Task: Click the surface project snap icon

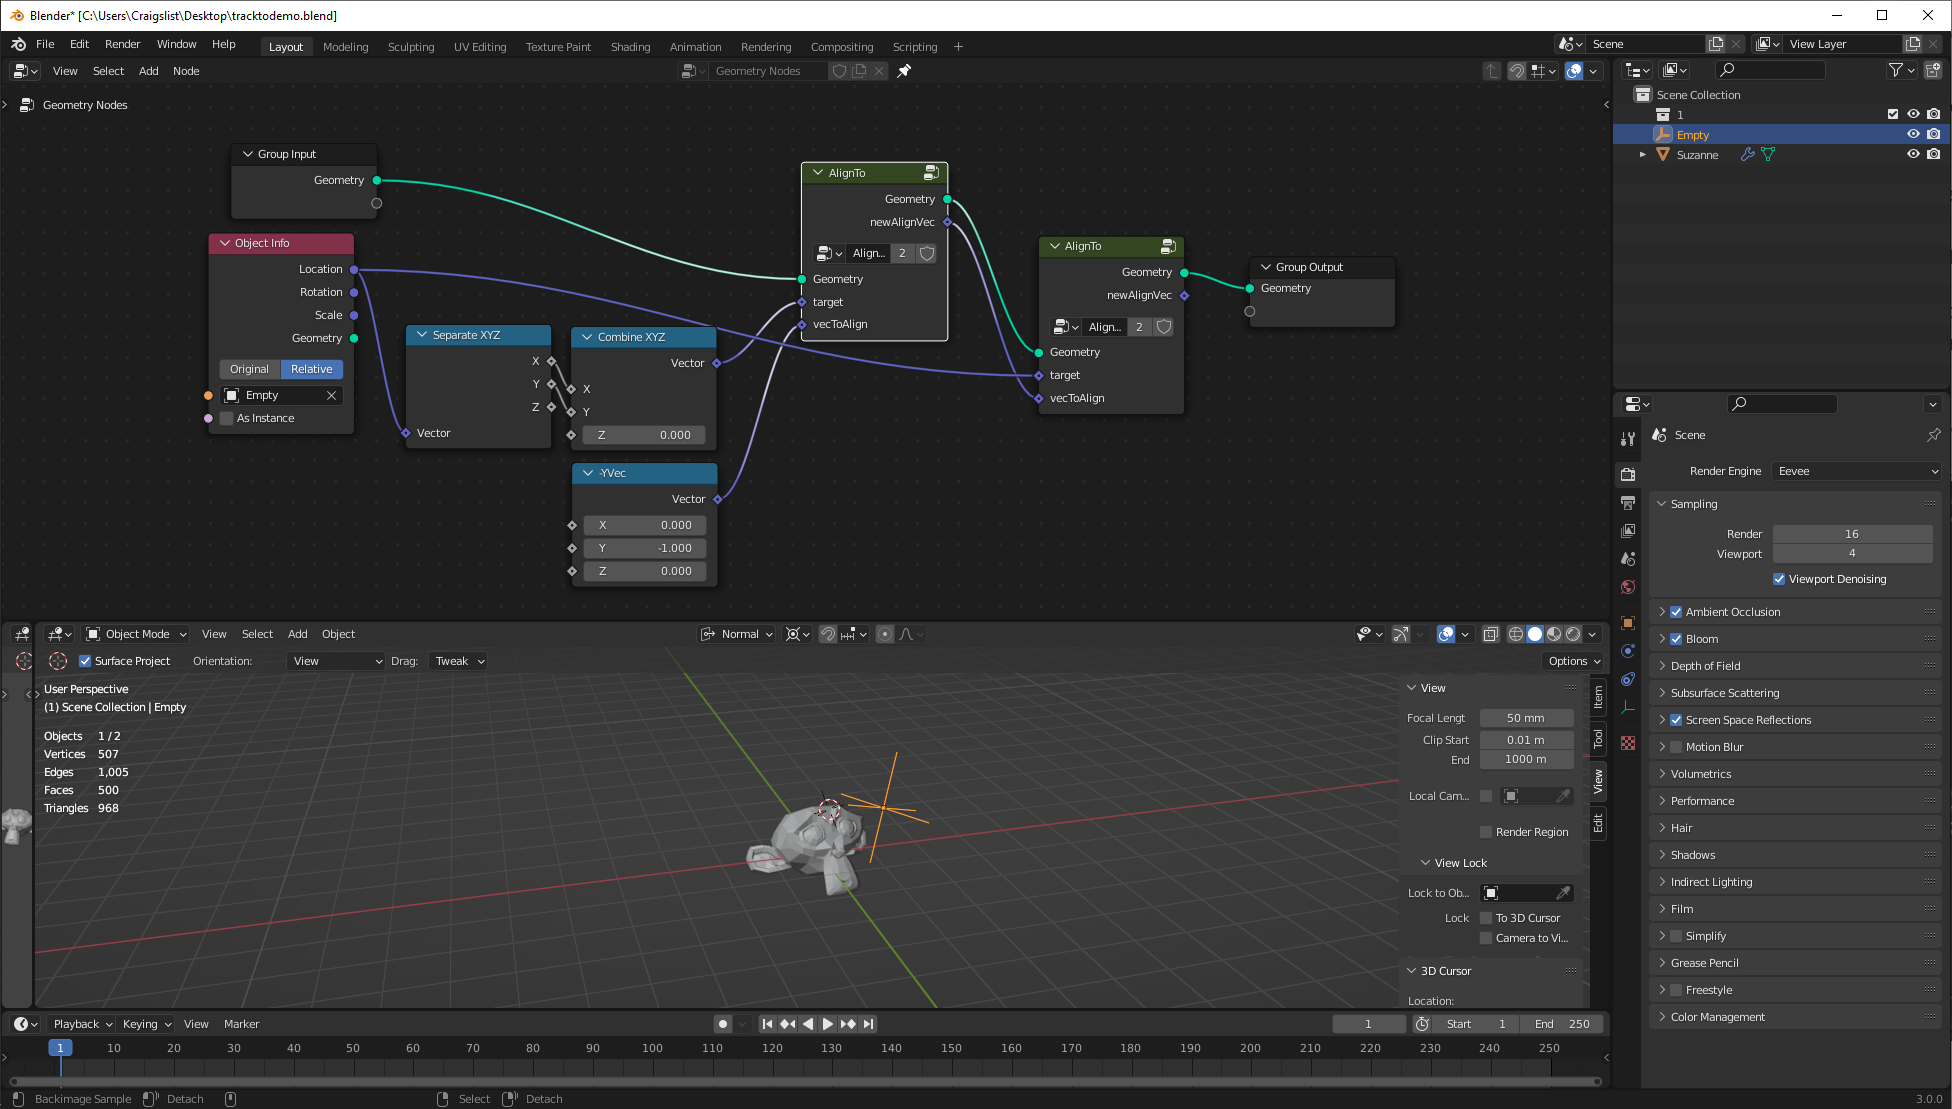Action: 59,661
